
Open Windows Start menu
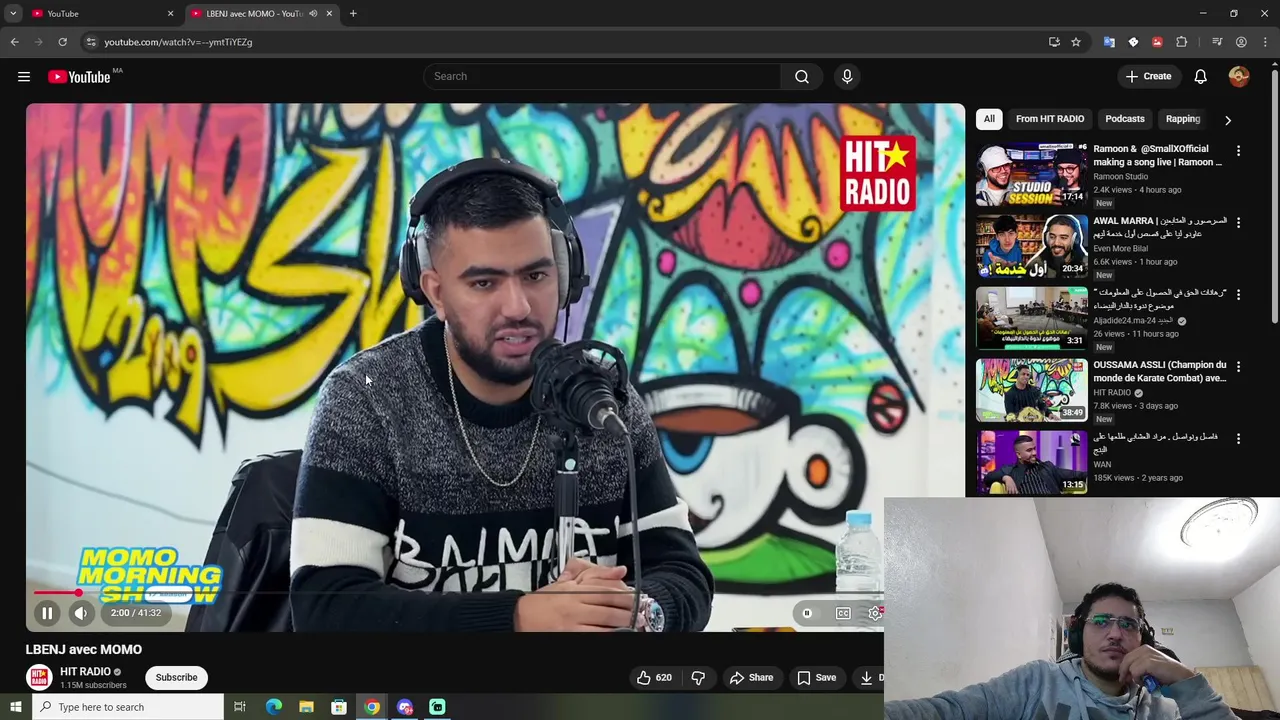[15, 707]
